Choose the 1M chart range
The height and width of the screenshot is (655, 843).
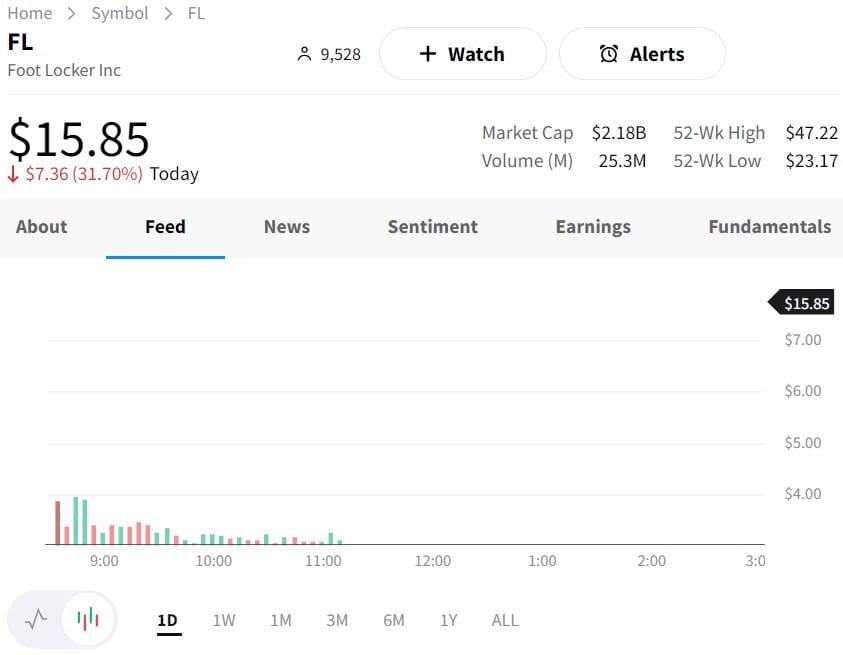(281, 620)
